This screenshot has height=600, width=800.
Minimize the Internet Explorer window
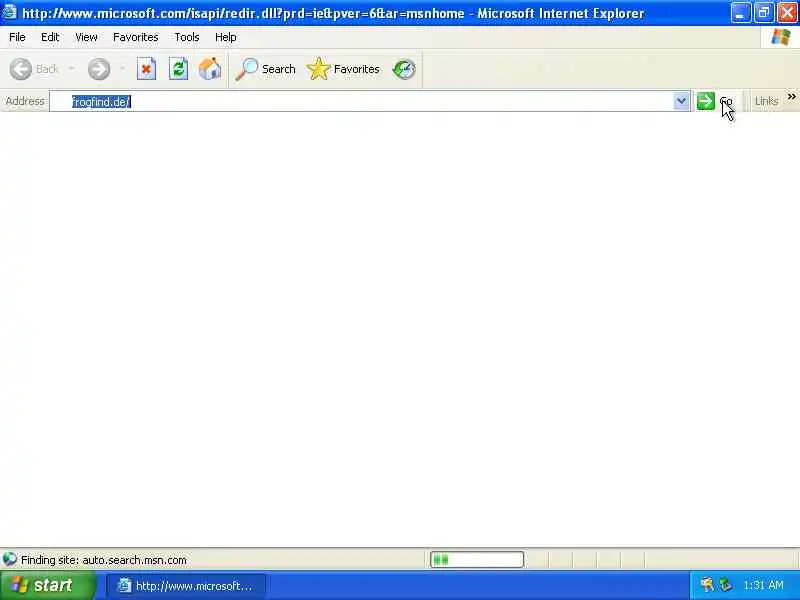[740, 13]
